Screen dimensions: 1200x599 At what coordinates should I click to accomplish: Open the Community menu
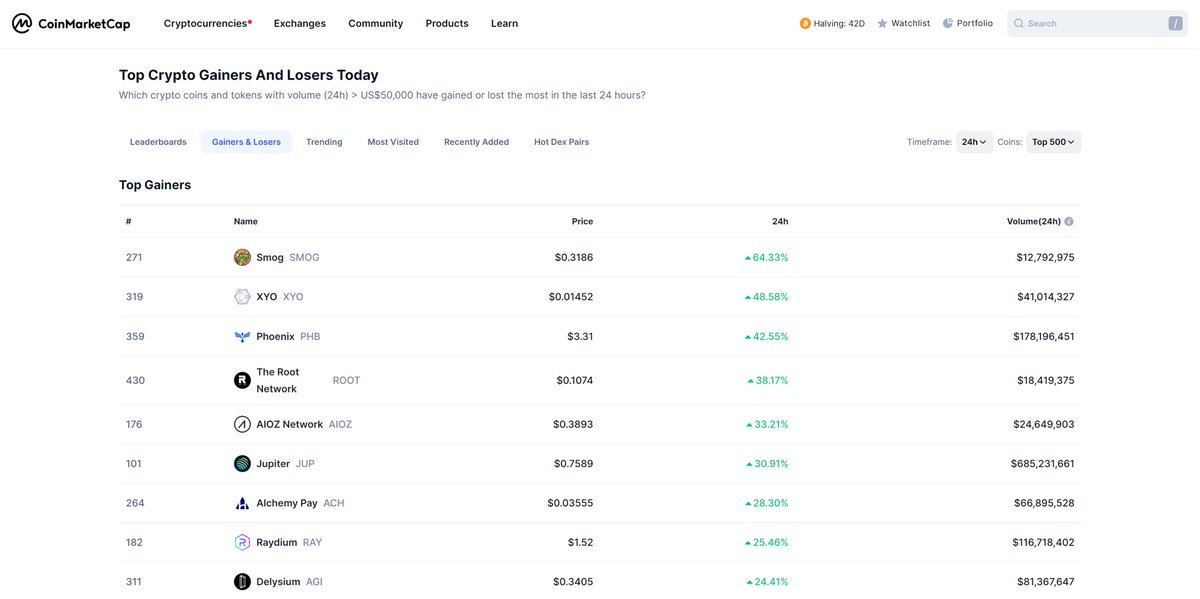376,23
